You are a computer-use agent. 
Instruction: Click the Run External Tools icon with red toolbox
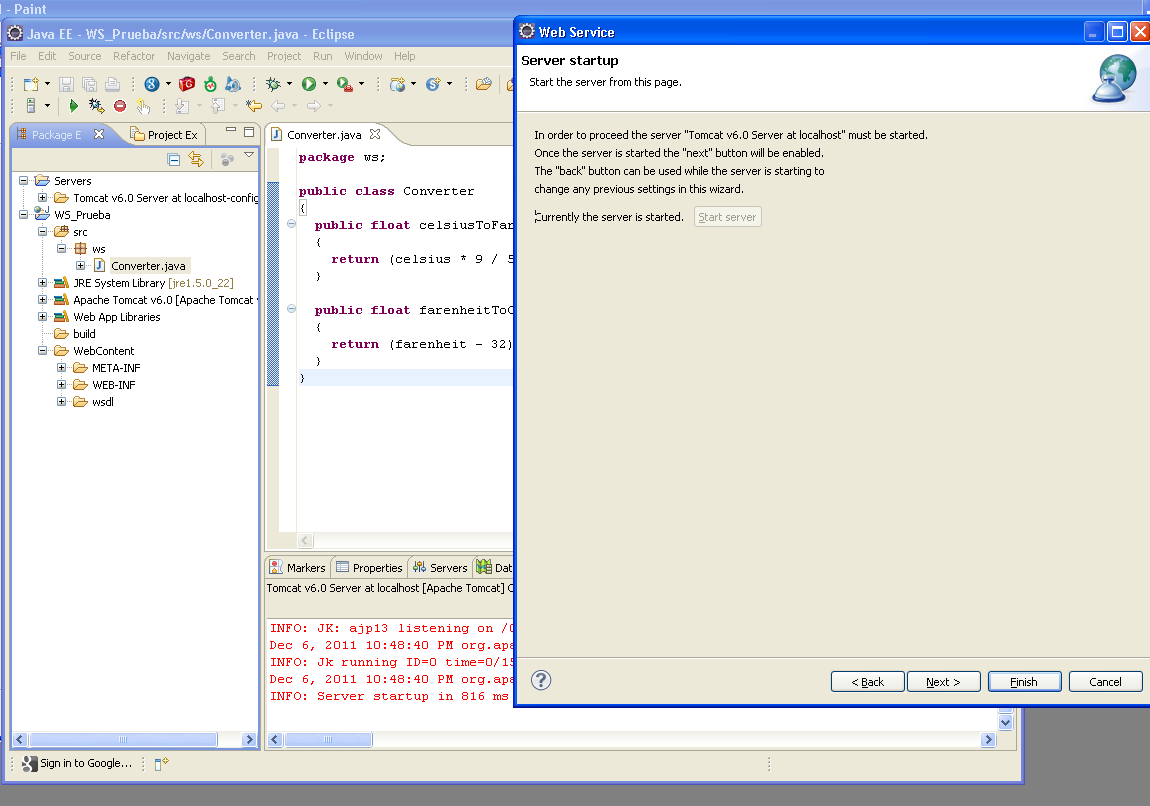pyautogui.click(x=345, y=84)
